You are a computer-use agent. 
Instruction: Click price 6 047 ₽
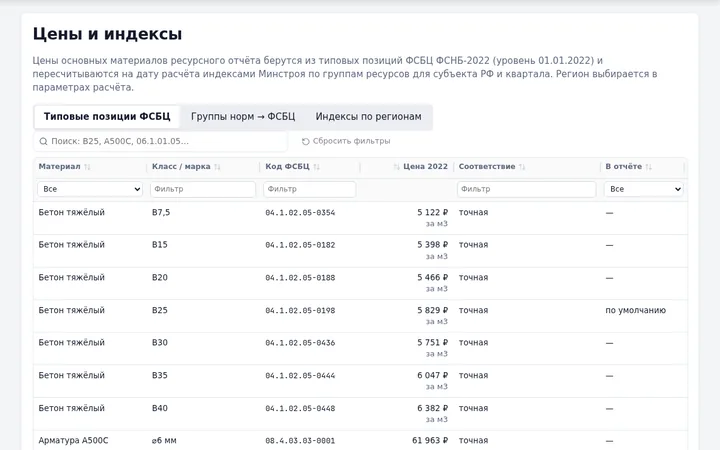(433, 376)
